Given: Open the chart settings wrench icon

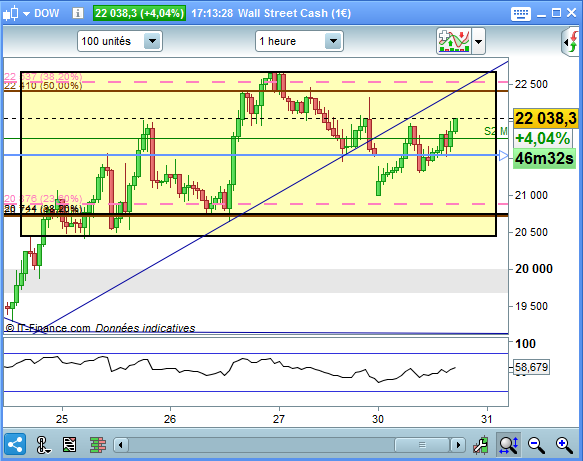Looking at the screenshot, I should pyautogui.click(x=480, y=445).
